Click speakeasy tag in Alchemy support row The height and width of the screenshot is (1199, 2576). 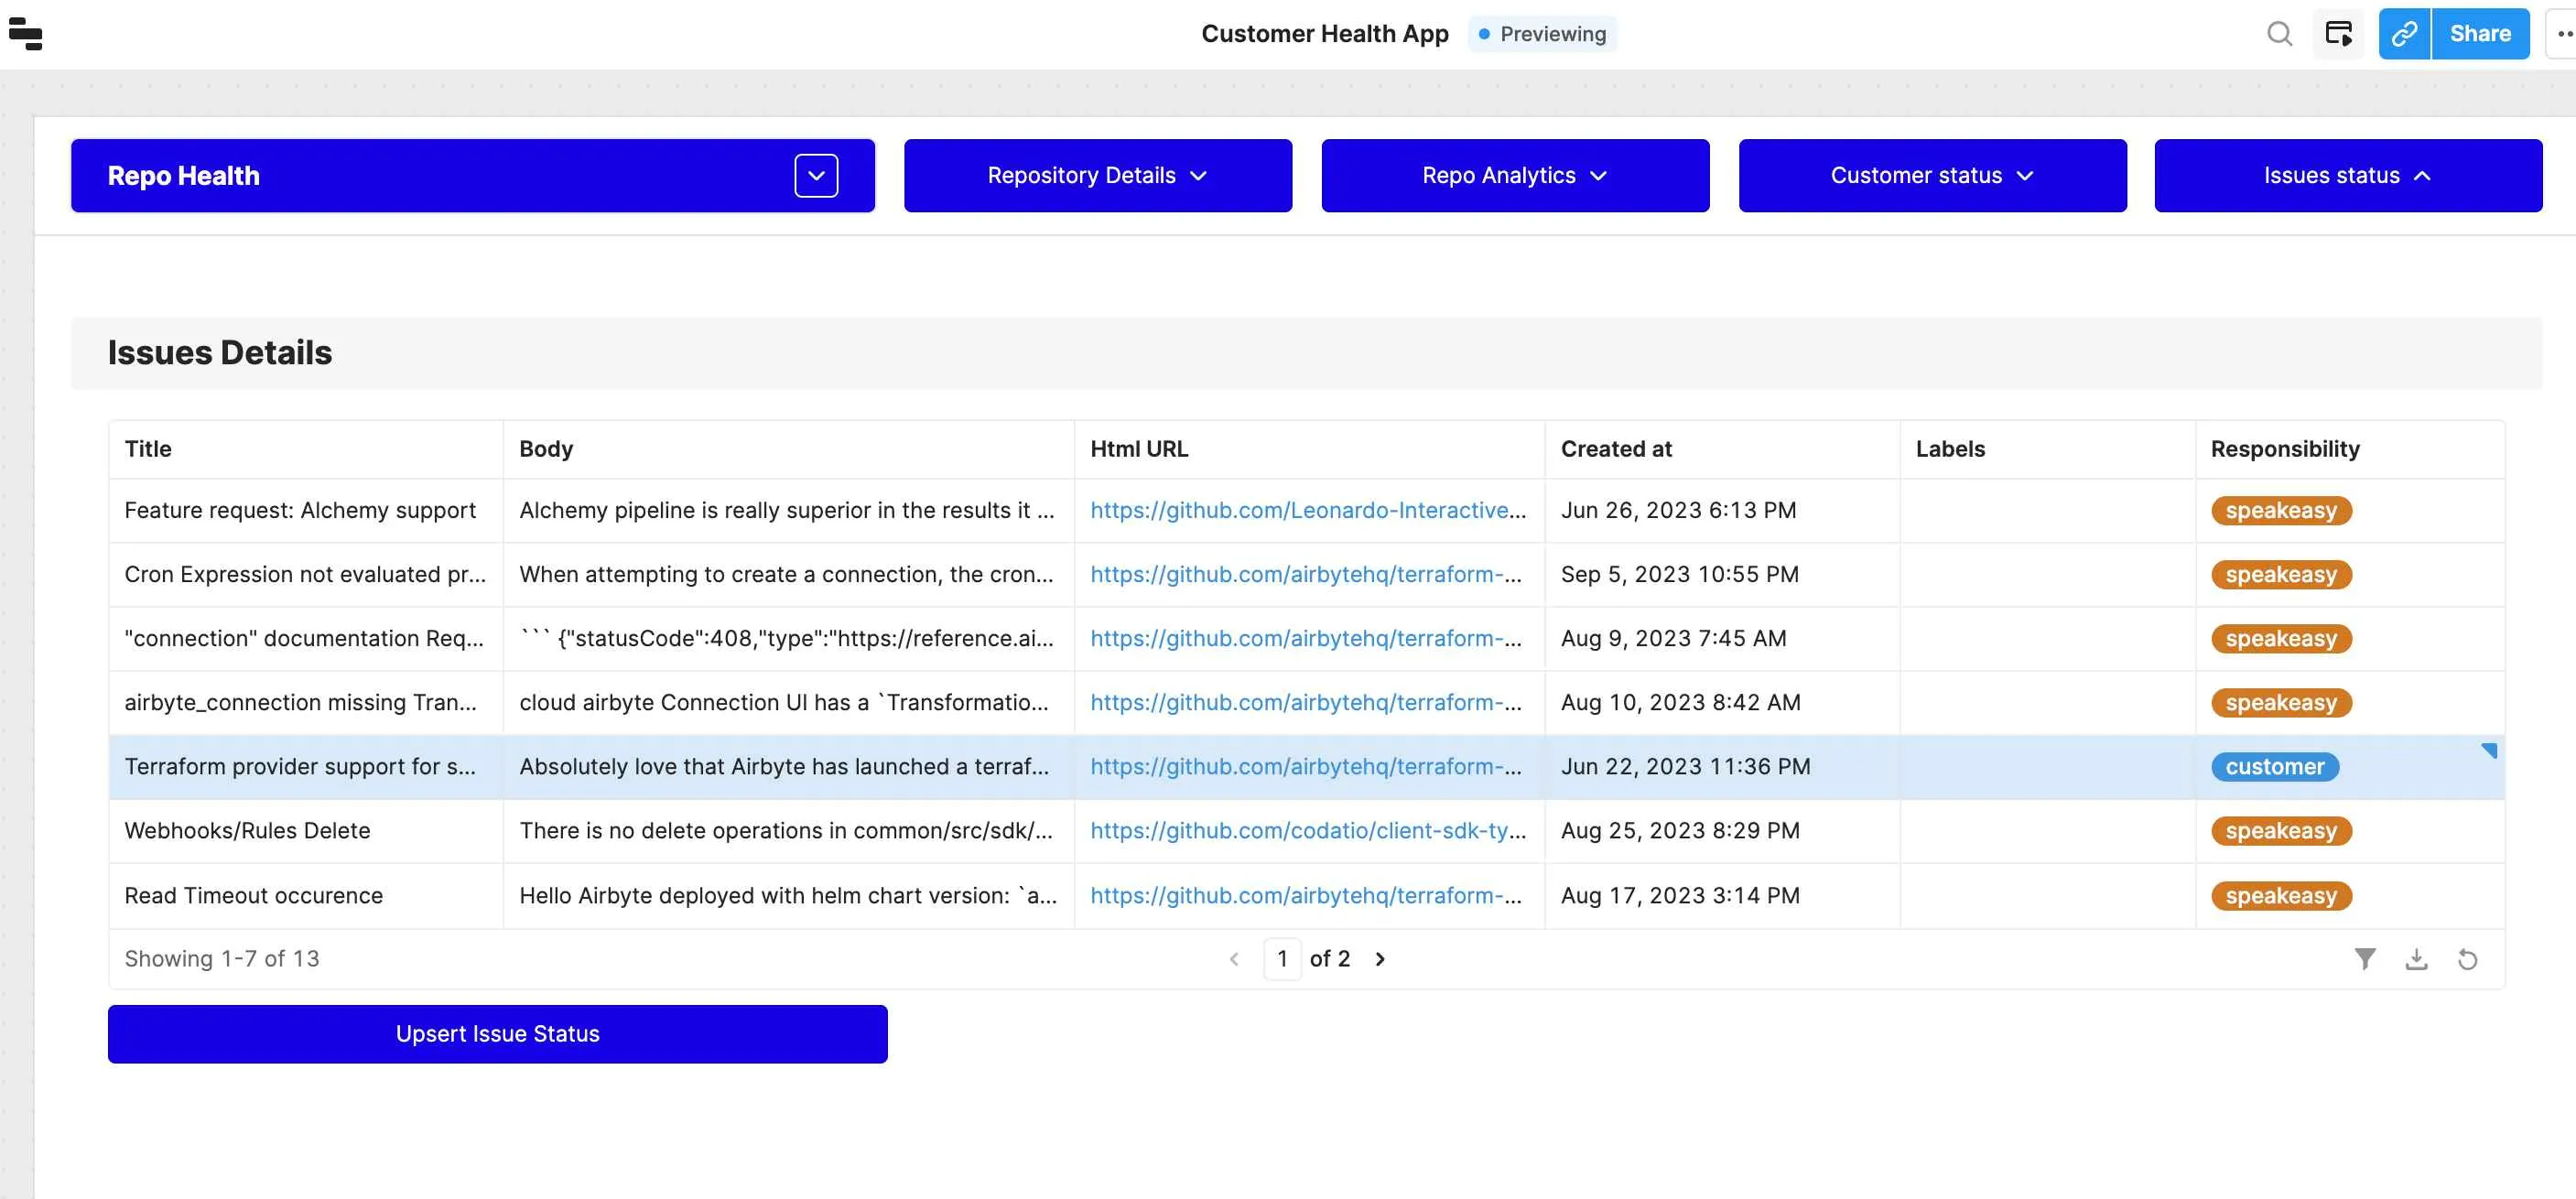tap(2280, 511)
